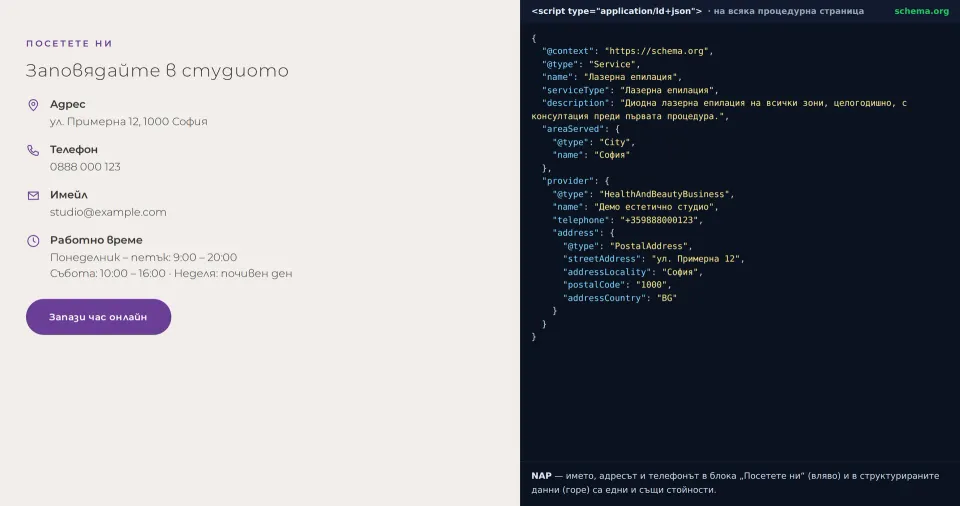Click the NAP note below the code

[735, 483]
